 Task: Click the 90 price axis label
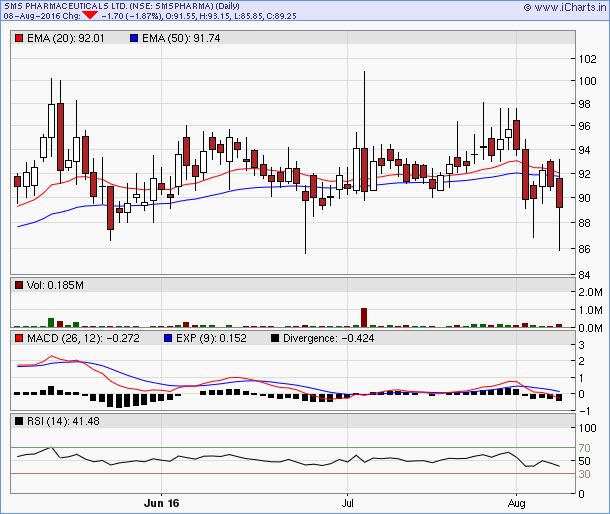click(584, 198)
